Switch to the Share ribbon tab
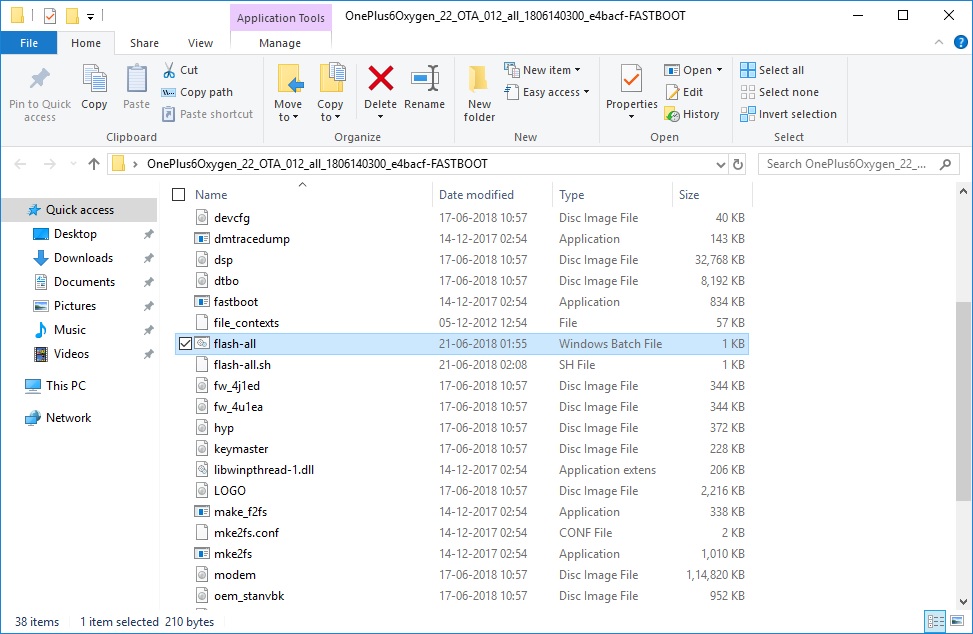This screenshot has height=634, width=973. coord(144,43)
